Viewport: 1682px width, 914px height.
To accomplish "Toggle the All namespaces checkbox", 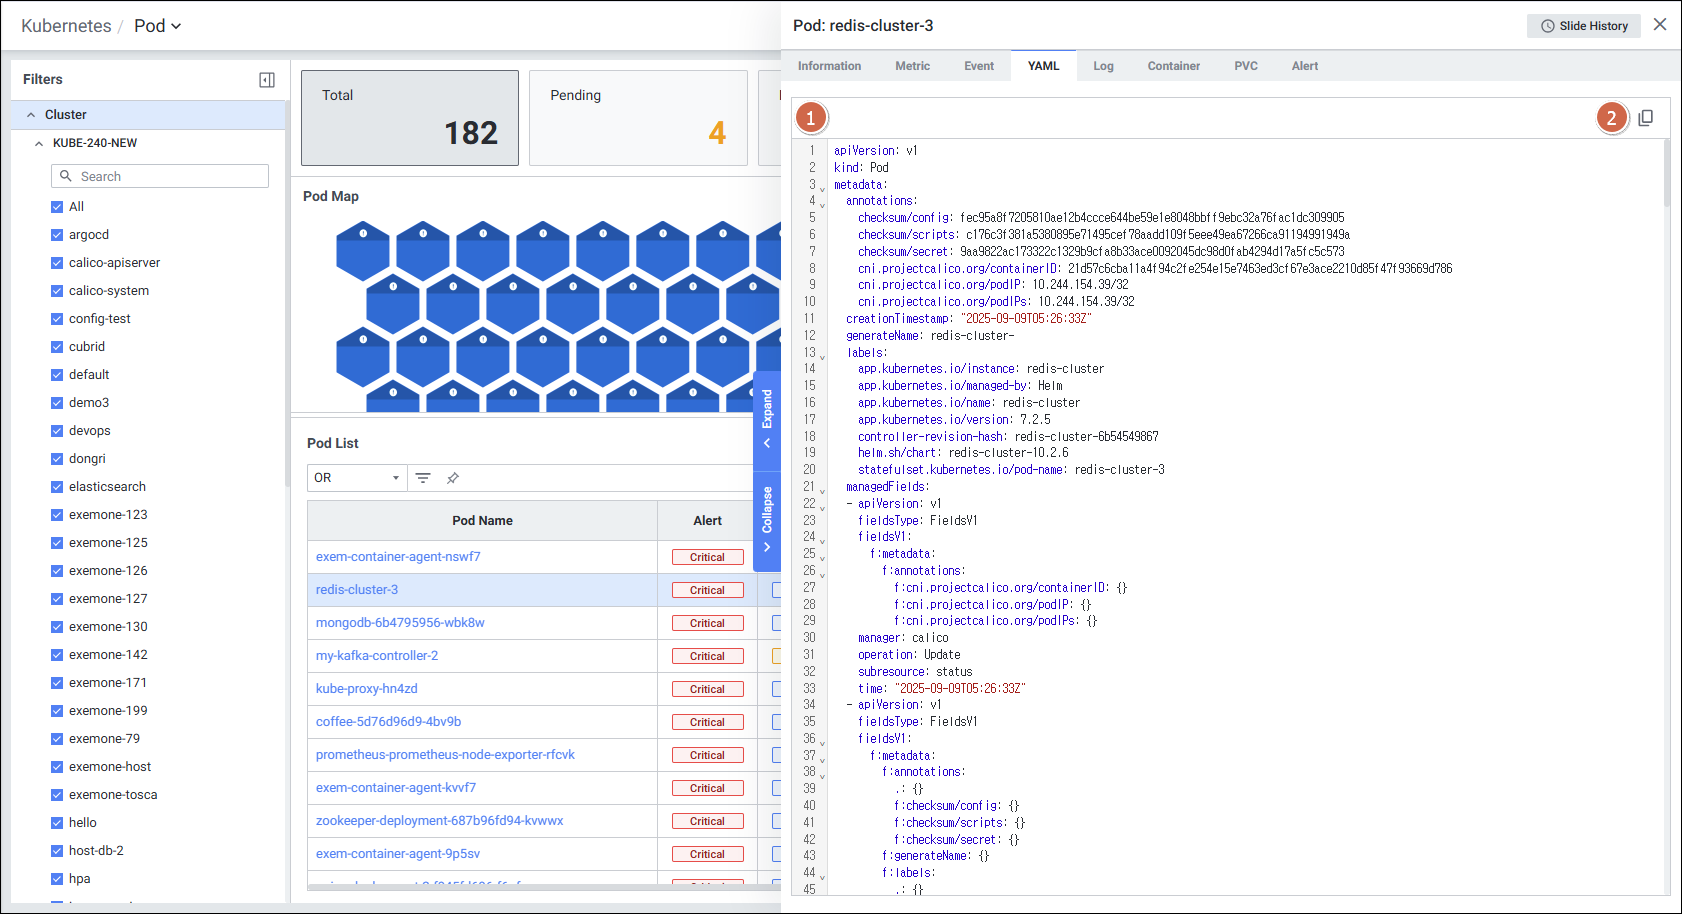I will pyautogui.click(x=57, y=207).
